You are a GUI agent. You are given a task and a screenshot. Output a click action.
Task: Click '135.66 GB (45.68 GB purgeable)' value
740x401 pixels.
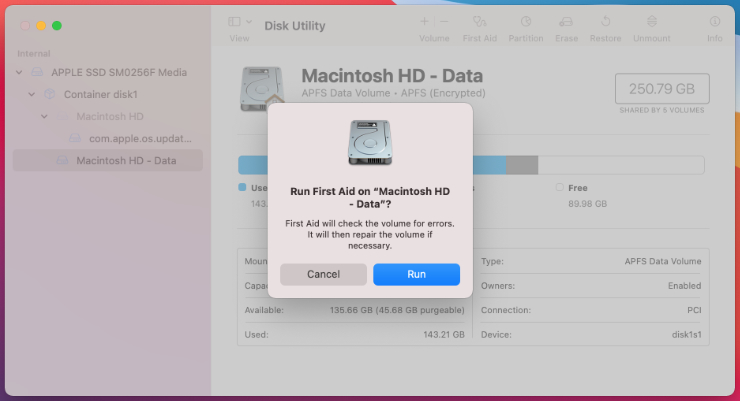point(397,310)
